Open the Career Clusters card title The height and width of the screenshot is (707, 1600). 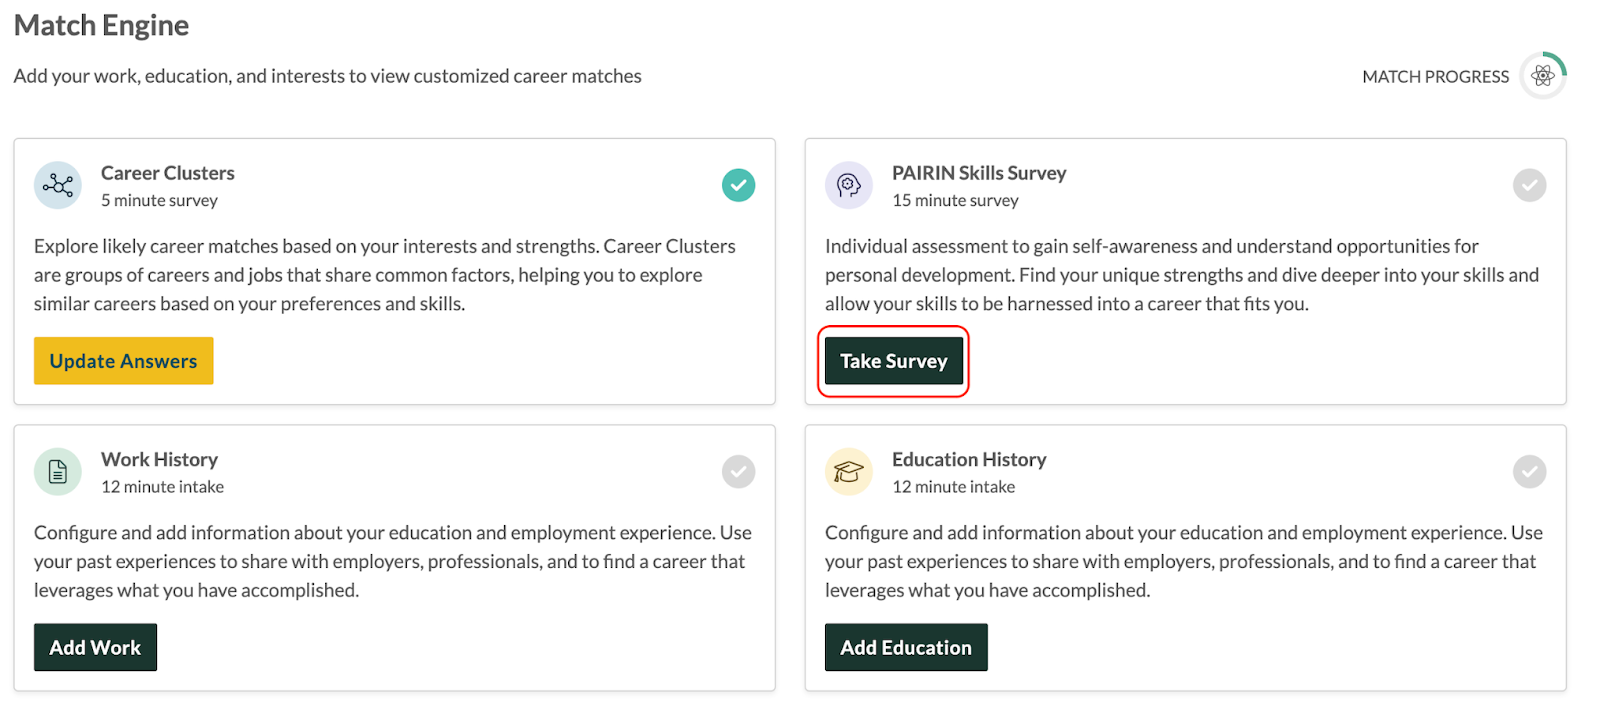168,173
